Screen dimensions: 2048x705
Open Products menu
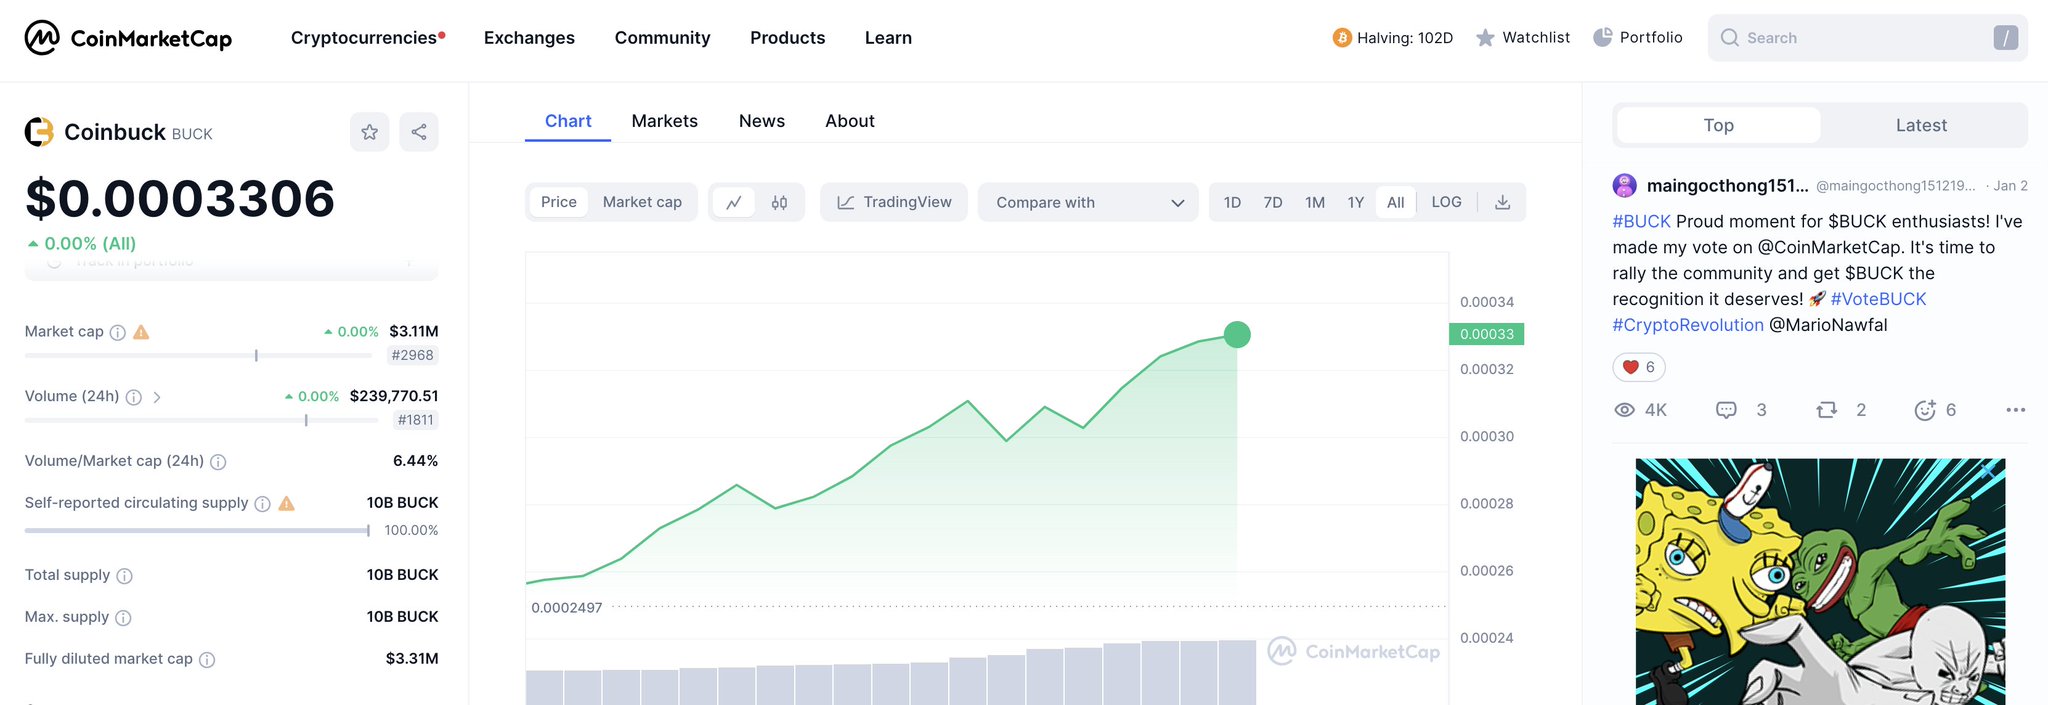click(x=788, y=38)
